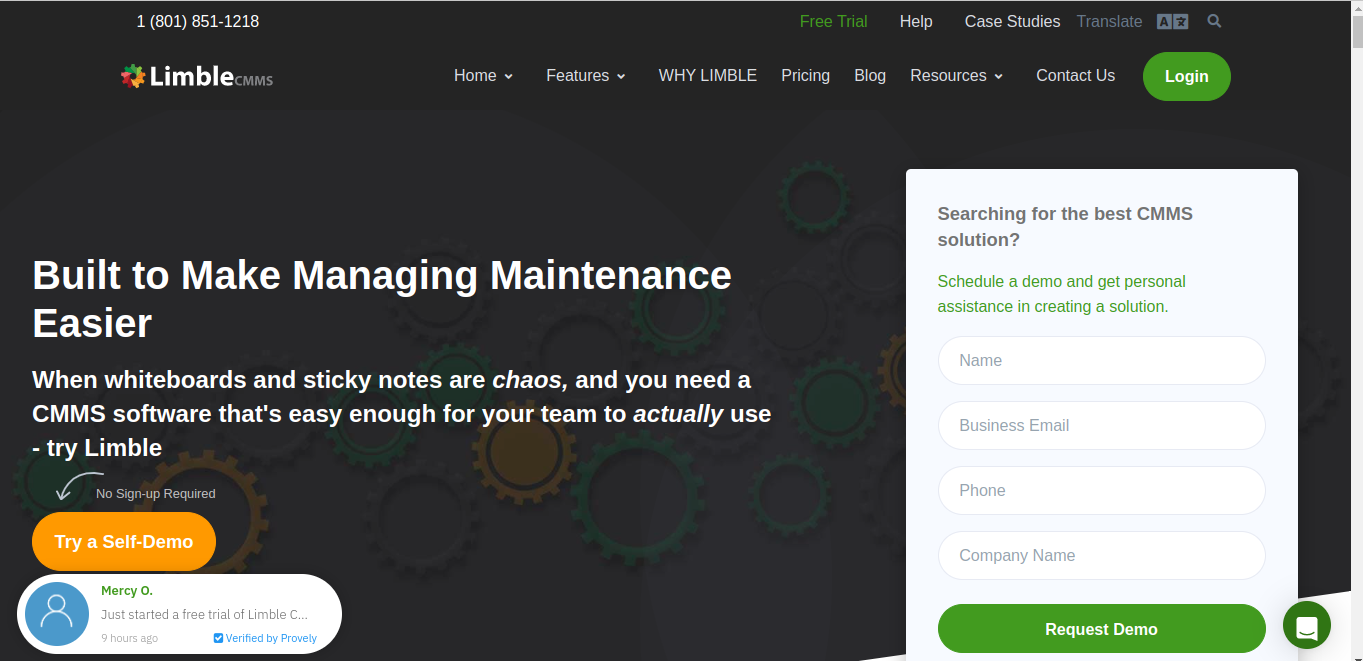This screenshot has height=661, width=1363.
Task: Click the Verified by Provely badge
Action: coord(265,638)
